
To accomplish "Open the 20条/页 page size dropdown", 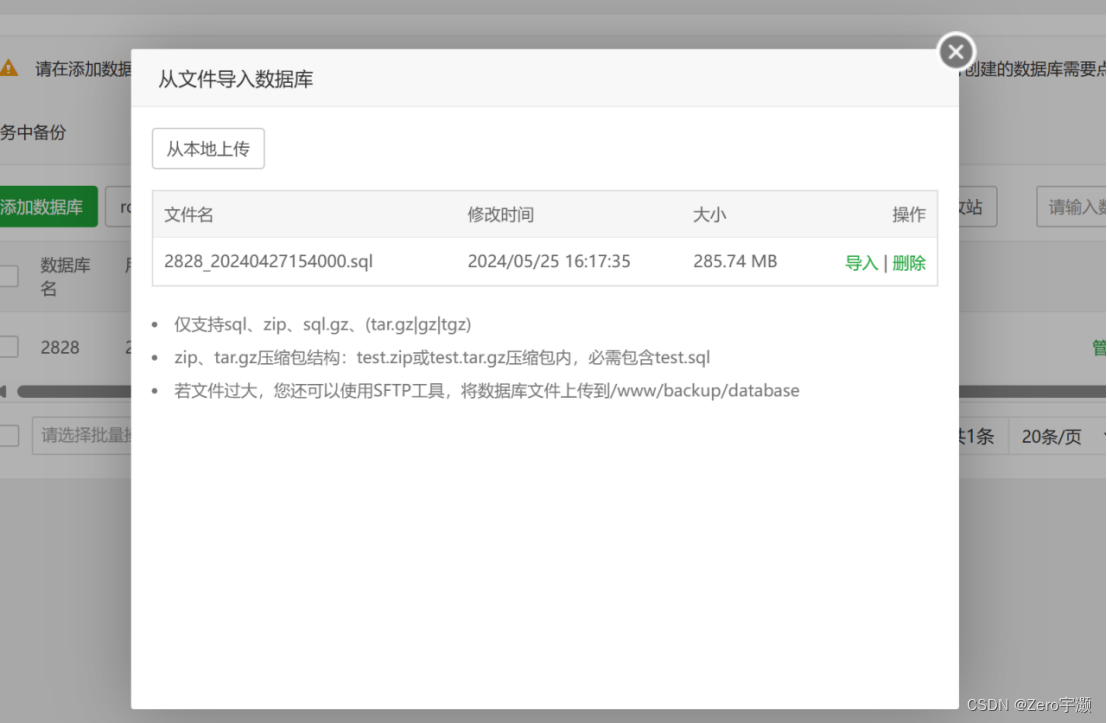I will click(1058, 436).
